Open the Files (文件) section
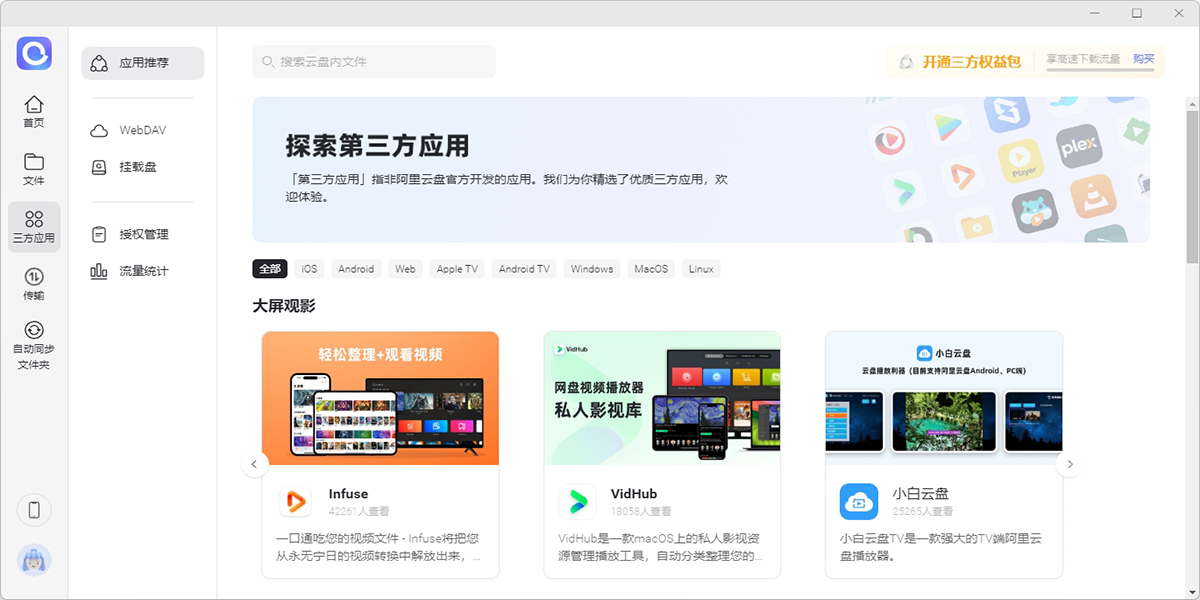 point(34,169)
